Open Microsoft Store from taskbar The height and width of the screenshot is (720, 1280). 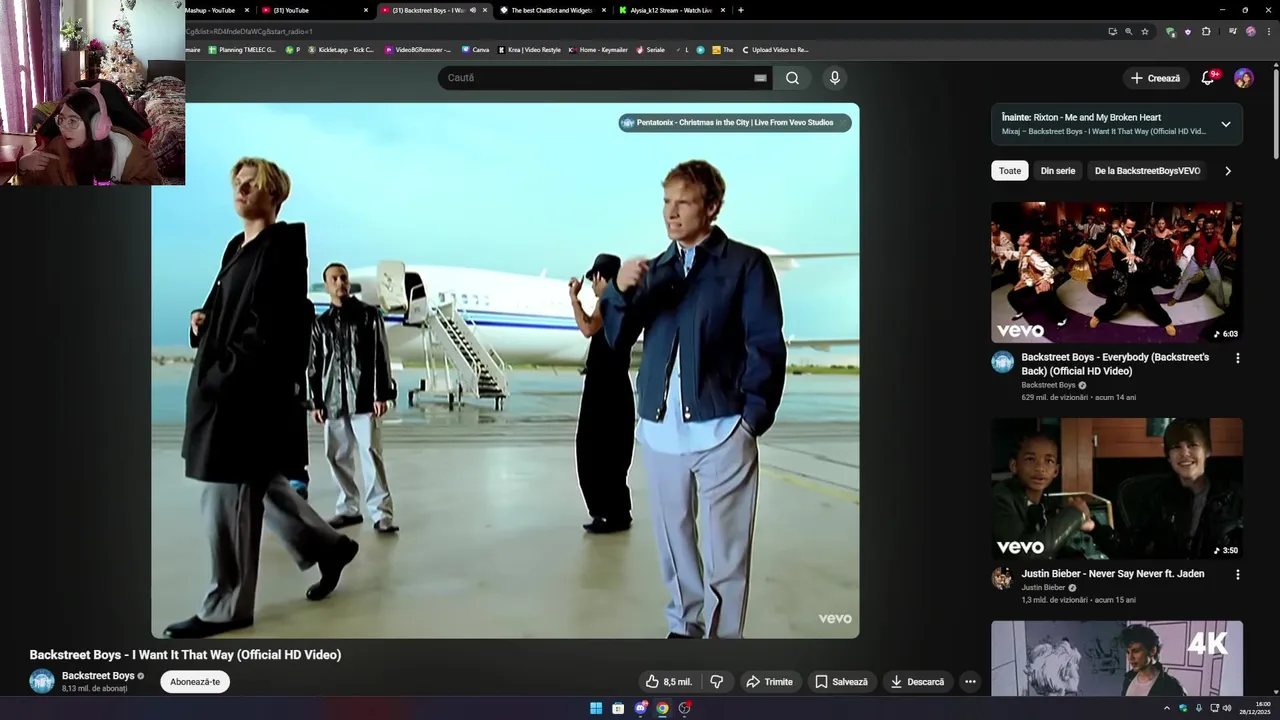point(619,708)
